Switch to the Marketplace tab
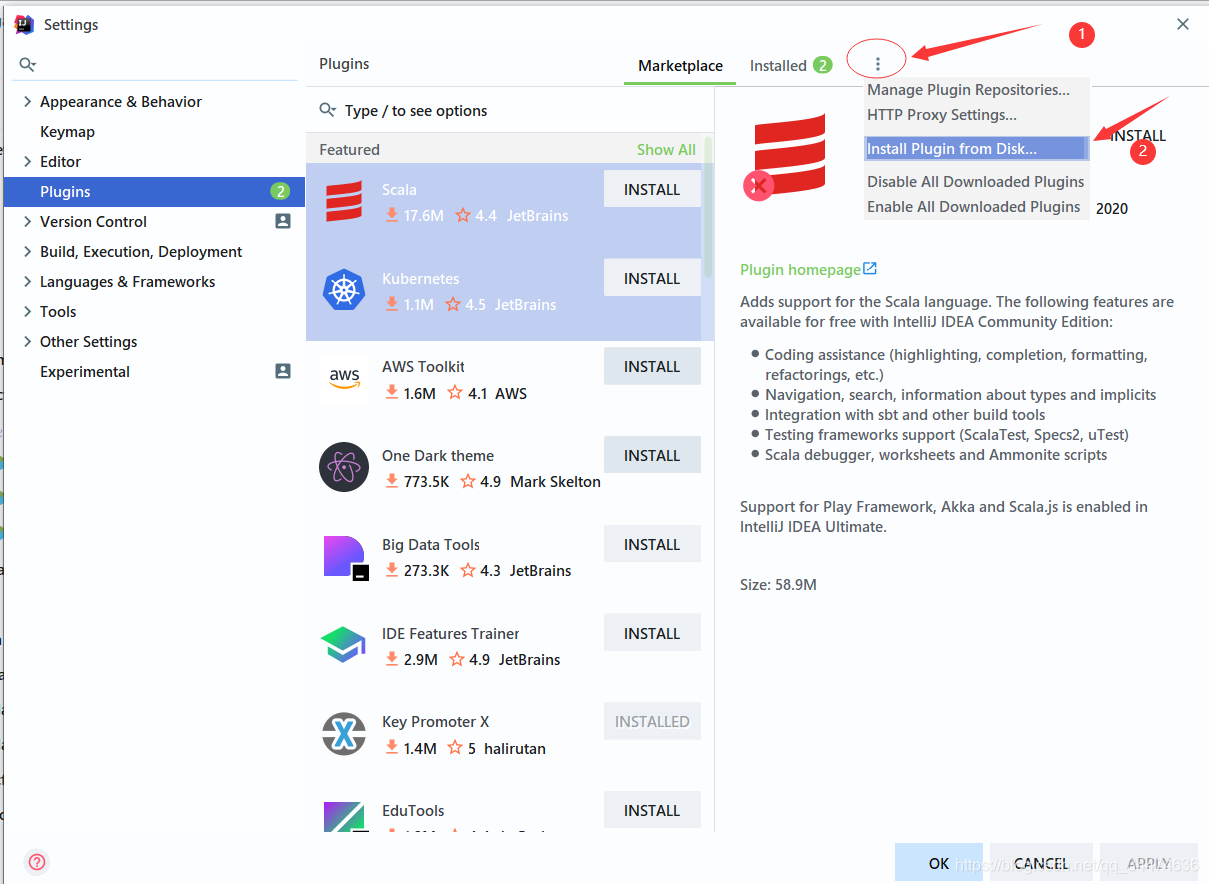Viewport: 1209px width, 884px height. point(680,65)
